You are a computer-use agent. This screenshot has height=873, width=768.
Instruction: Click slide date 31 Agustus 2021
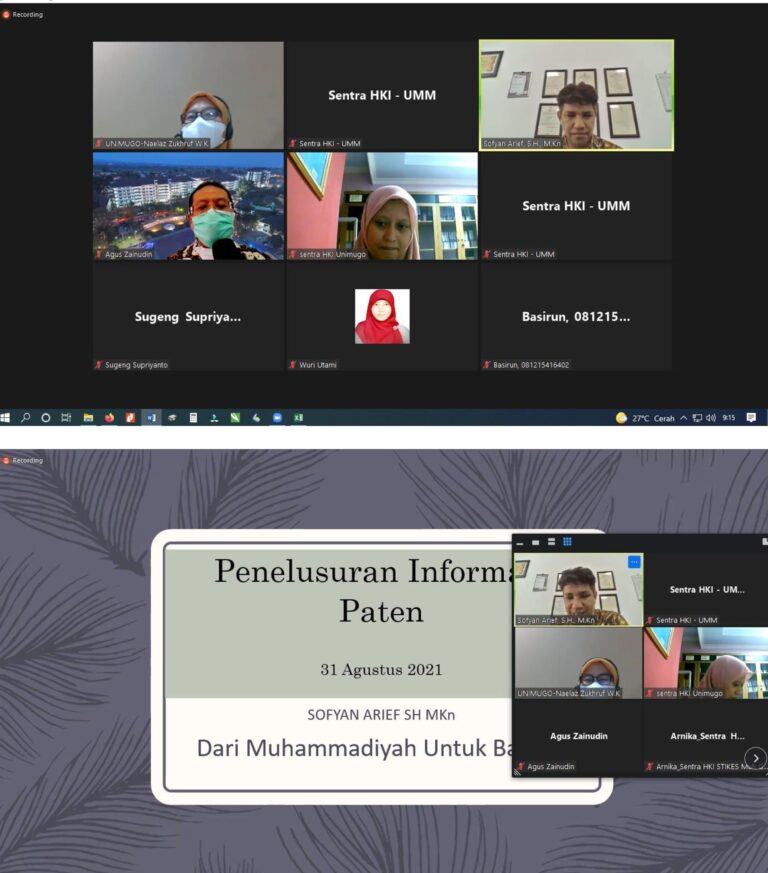click(x=381, y=670)
